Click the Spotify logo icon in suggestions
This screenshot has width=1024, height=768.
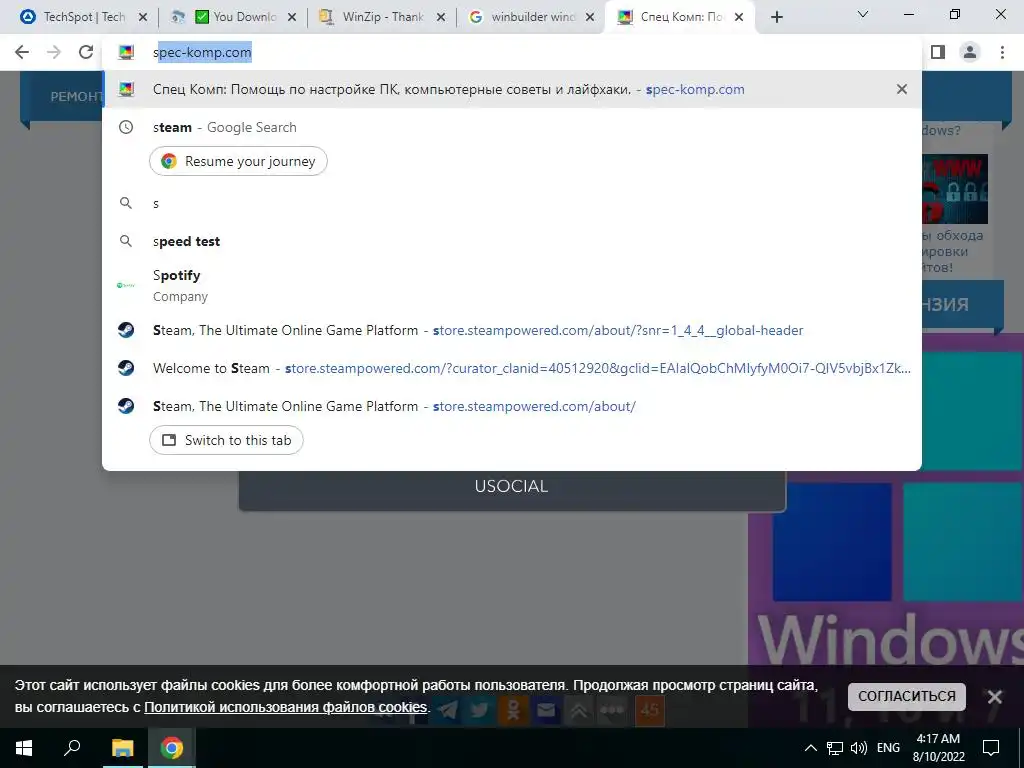[x=125, y=285]
